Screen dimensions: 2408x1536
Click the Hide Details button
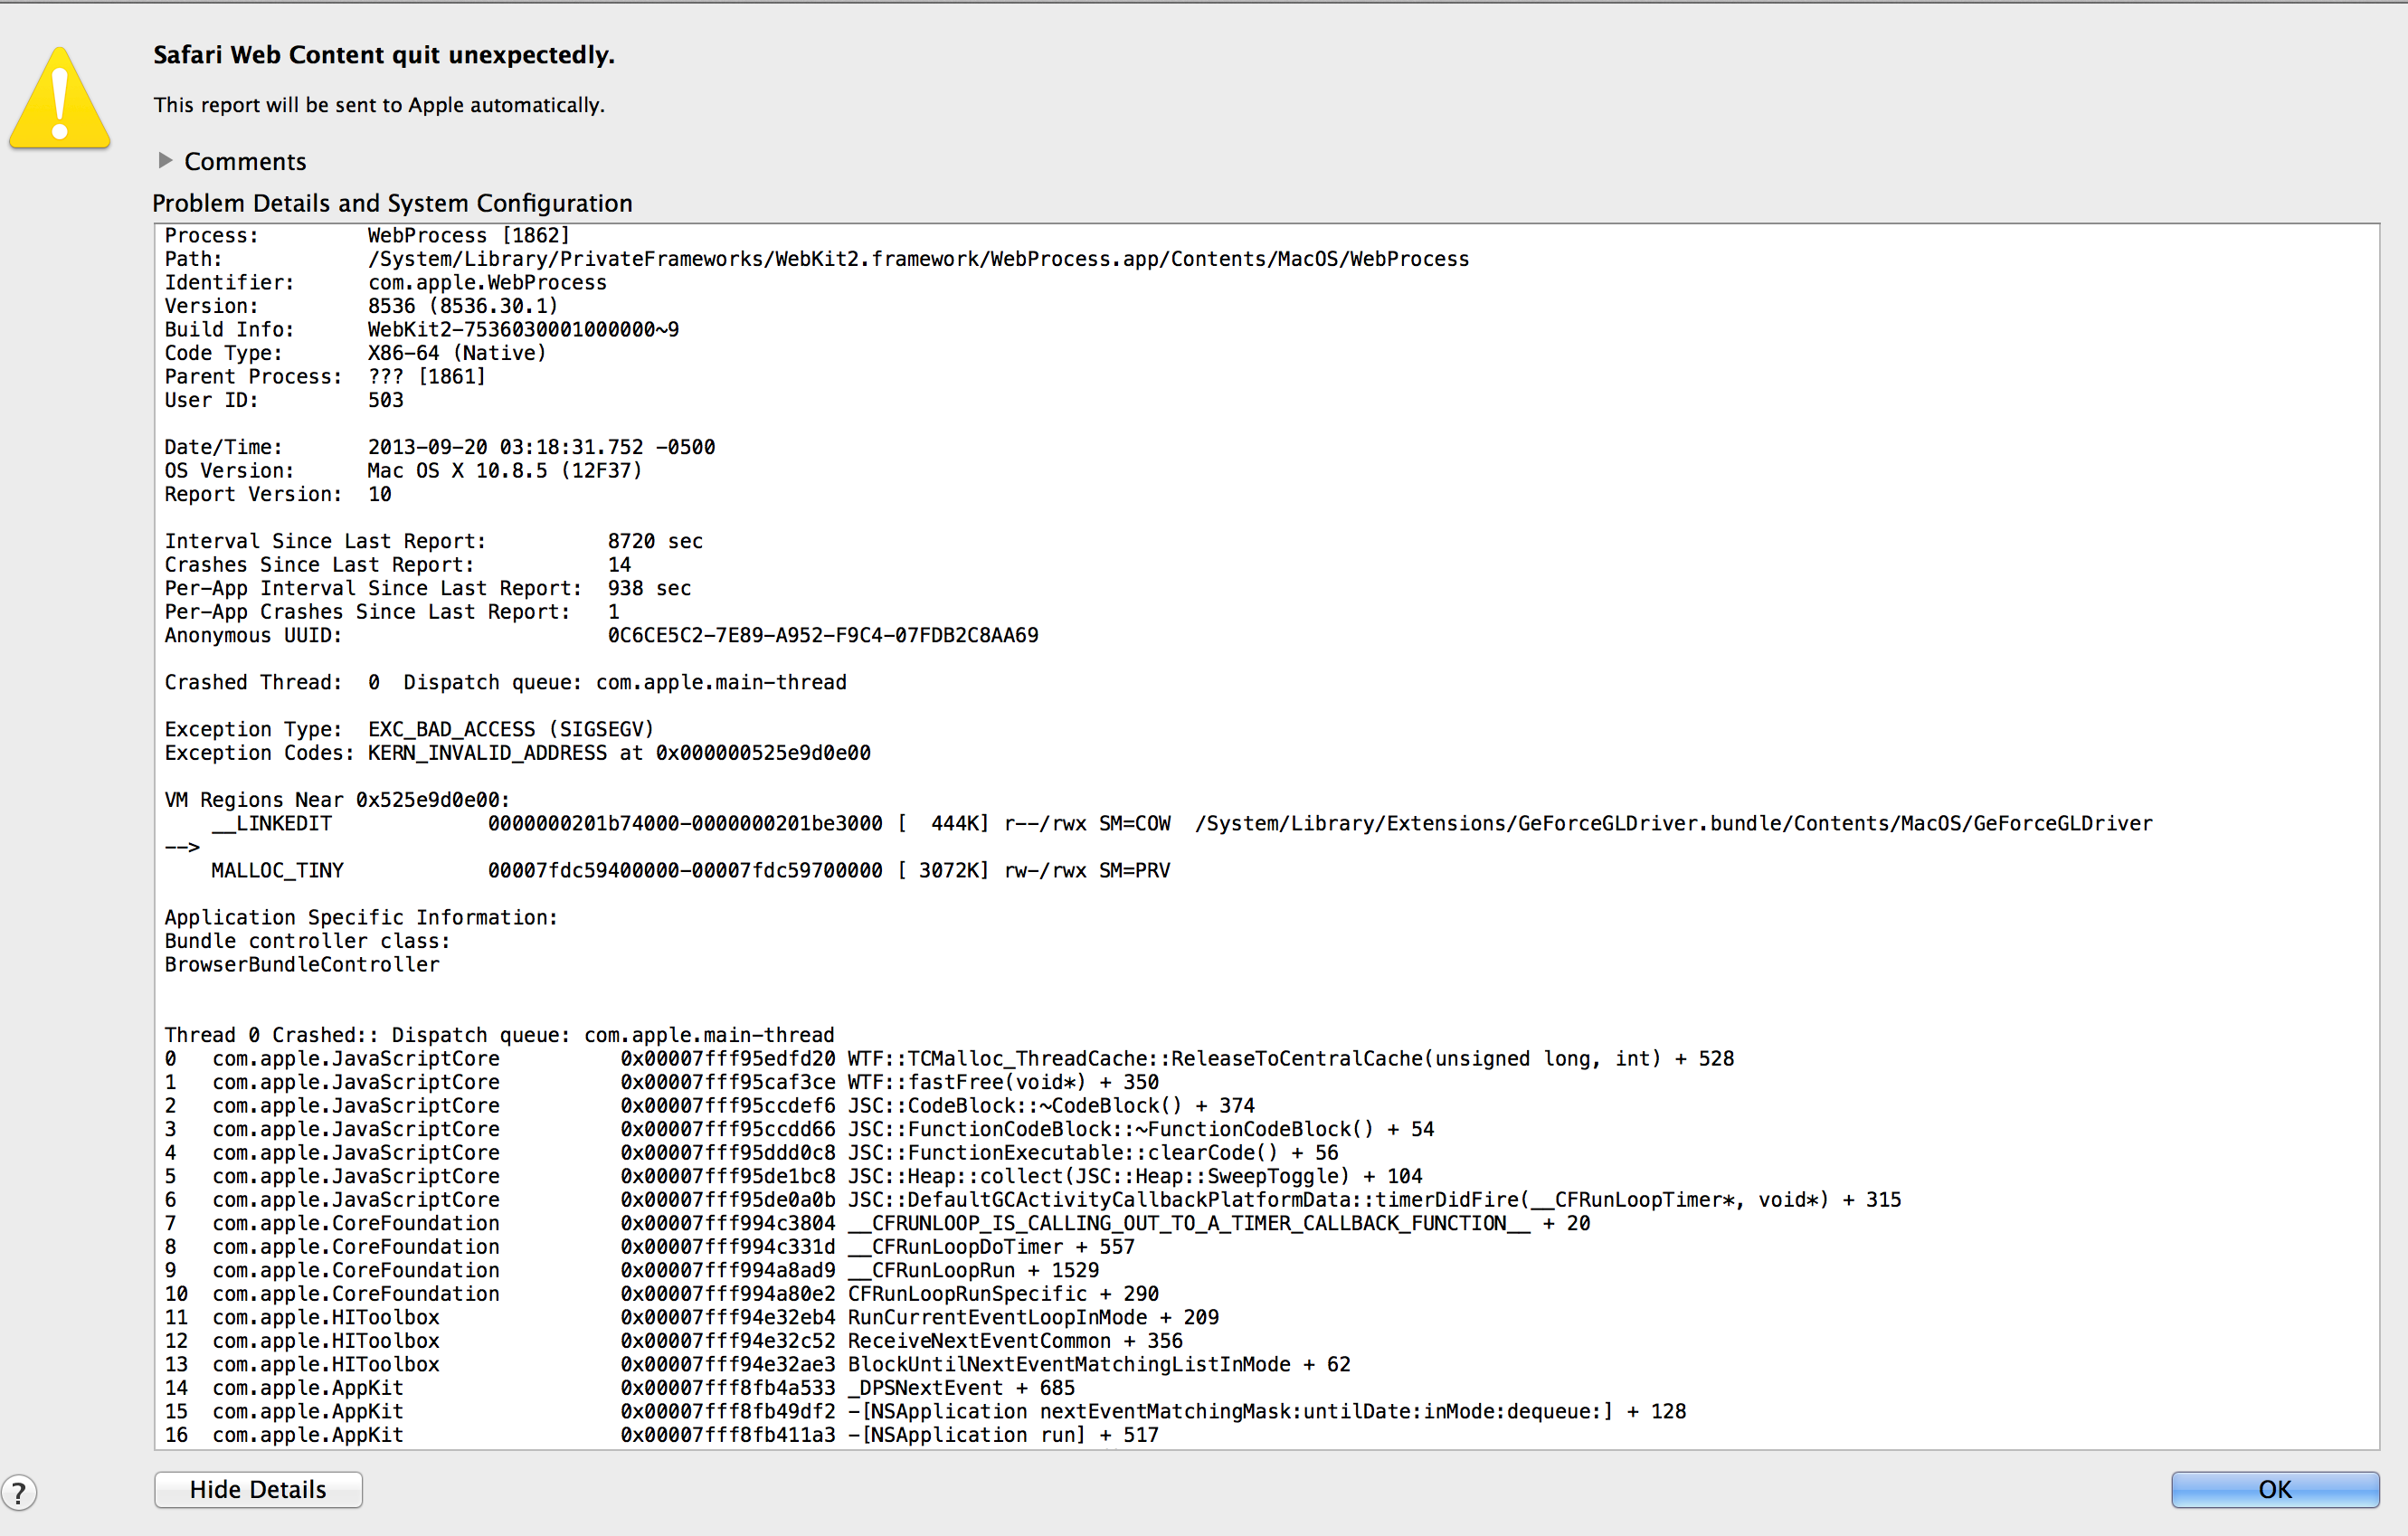pyautogui.click(x=258, y=1489)
